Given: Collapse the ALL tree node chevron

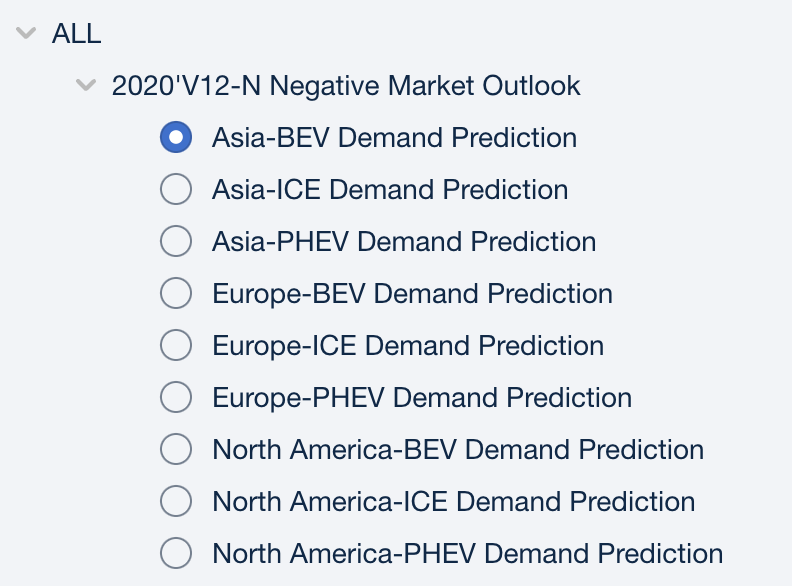Looking at the screenshot, I should coord(26,34).
